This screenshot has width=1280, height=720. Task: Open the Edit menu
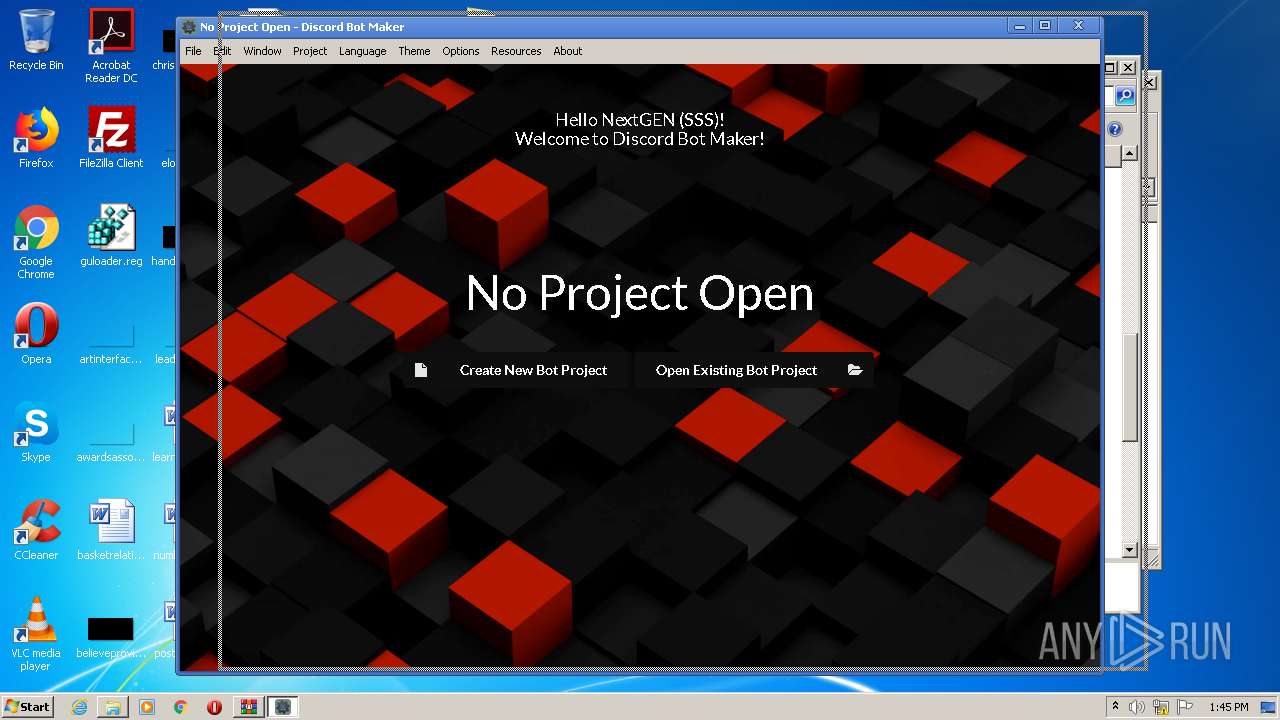pyautogui.click(x=222, y=51)
